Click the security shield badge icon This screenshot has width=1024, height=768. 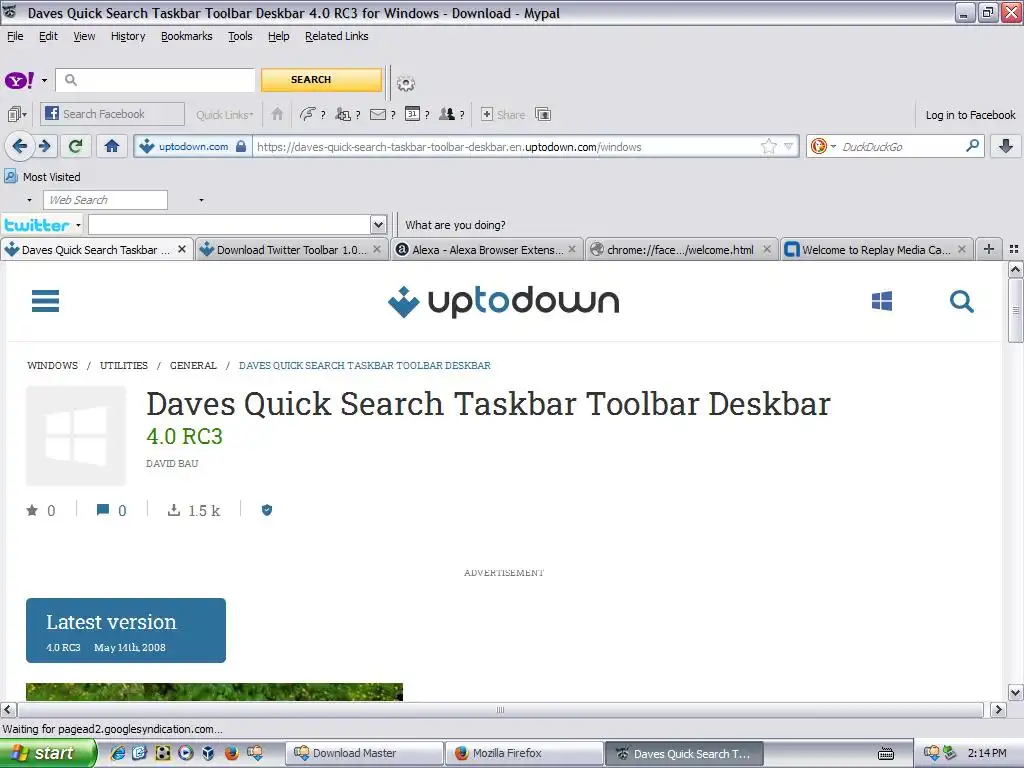(x=266, y=510)
